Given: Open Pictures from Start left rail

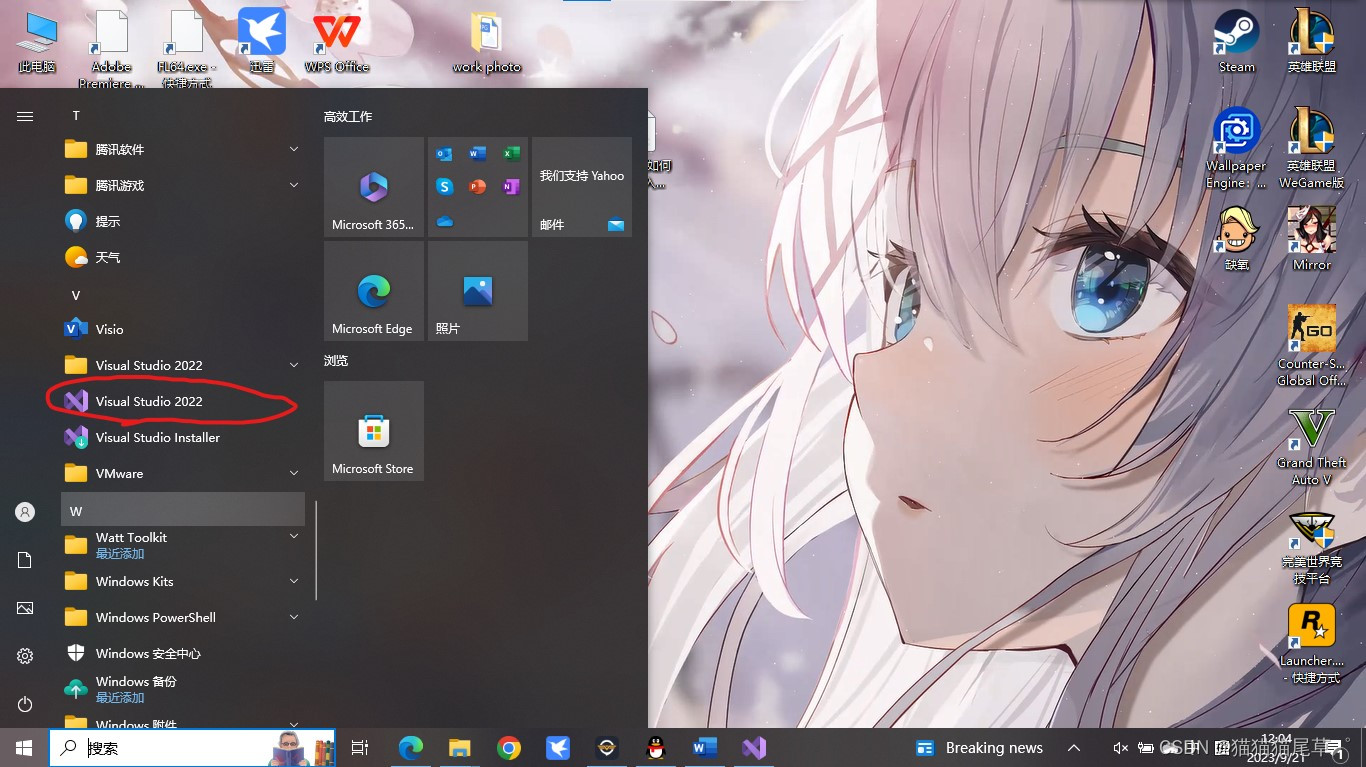Looking at the screenshot, I should pyautogui.click(x=25, y=608).
